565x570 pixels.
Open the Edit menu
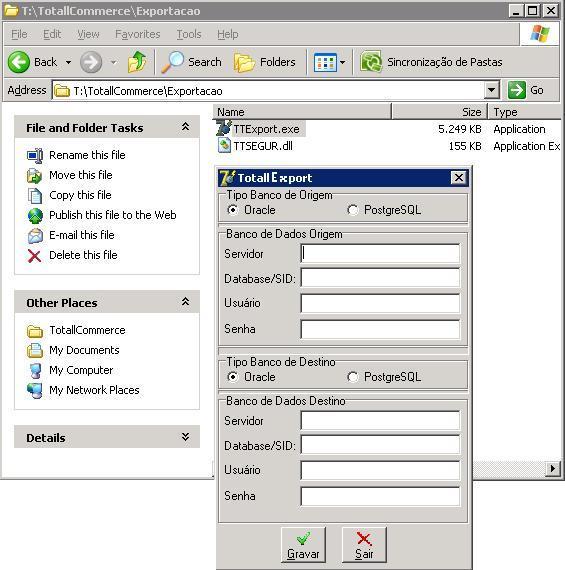[x=52, y=34]
